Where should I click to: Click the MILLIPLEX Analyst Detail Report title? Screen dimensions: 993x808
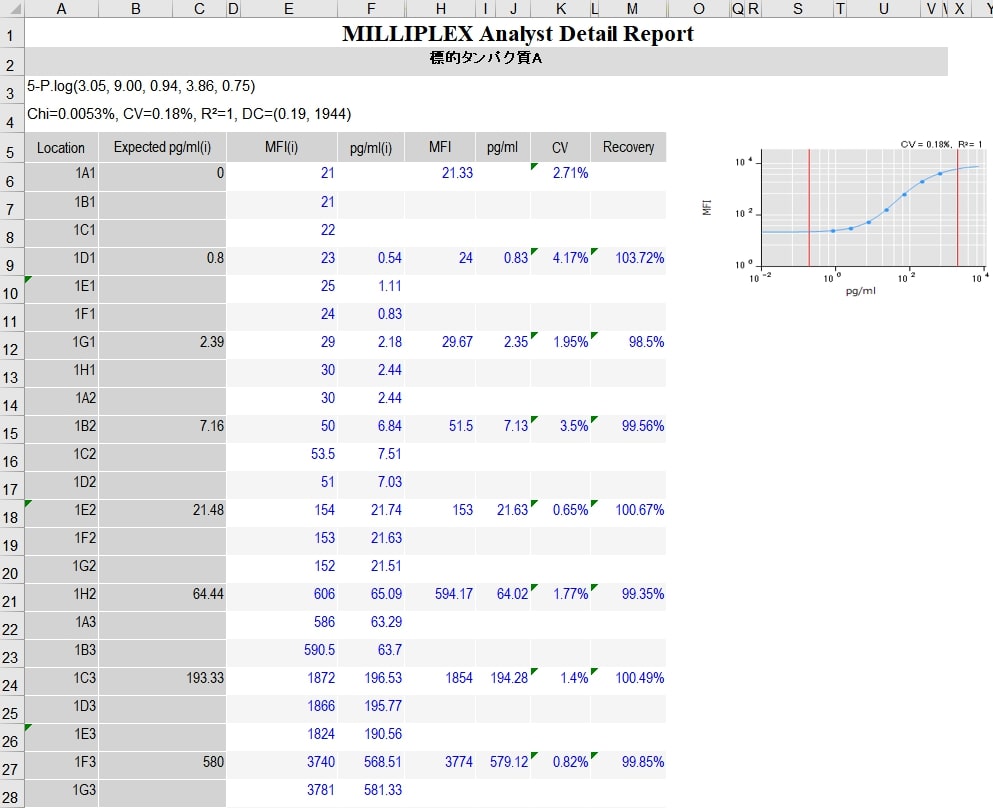517,33
